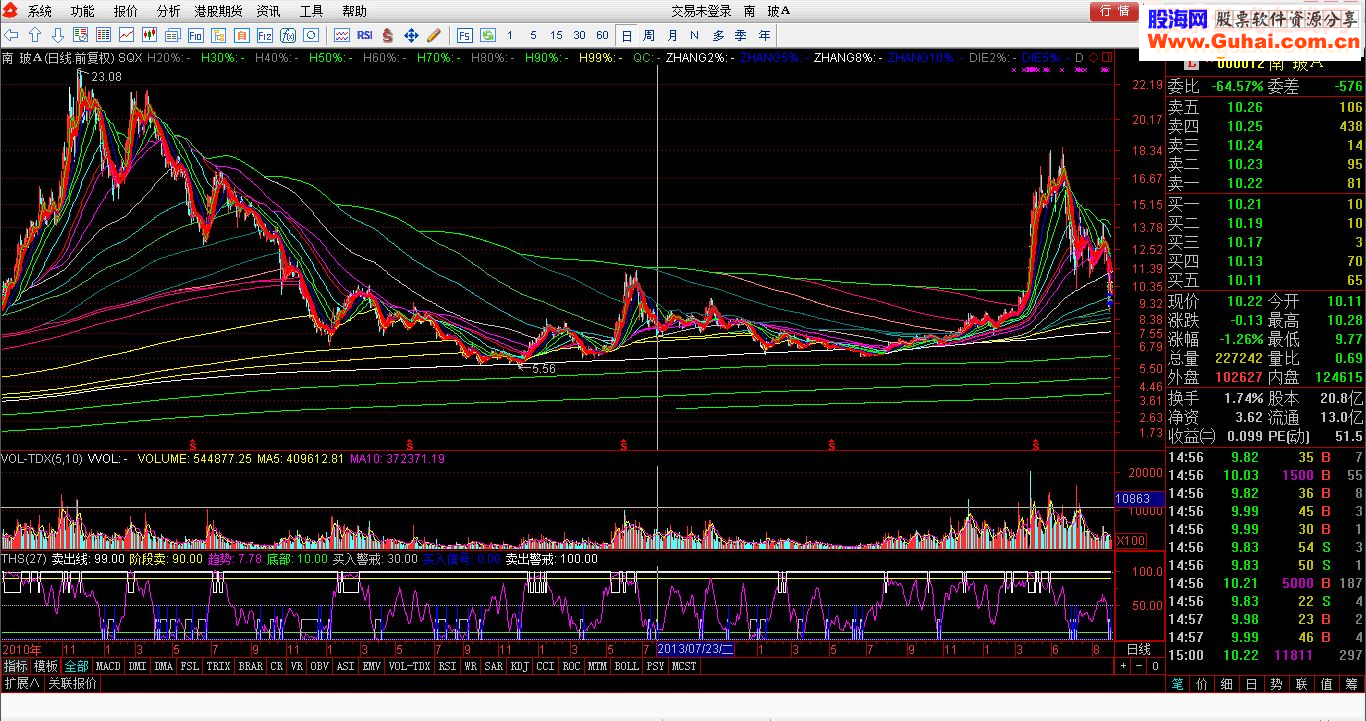Image resolution: width=1366 pixels, height=721 pixels.
Task: Select the 季 quarterly period
Action: (741, 35)
